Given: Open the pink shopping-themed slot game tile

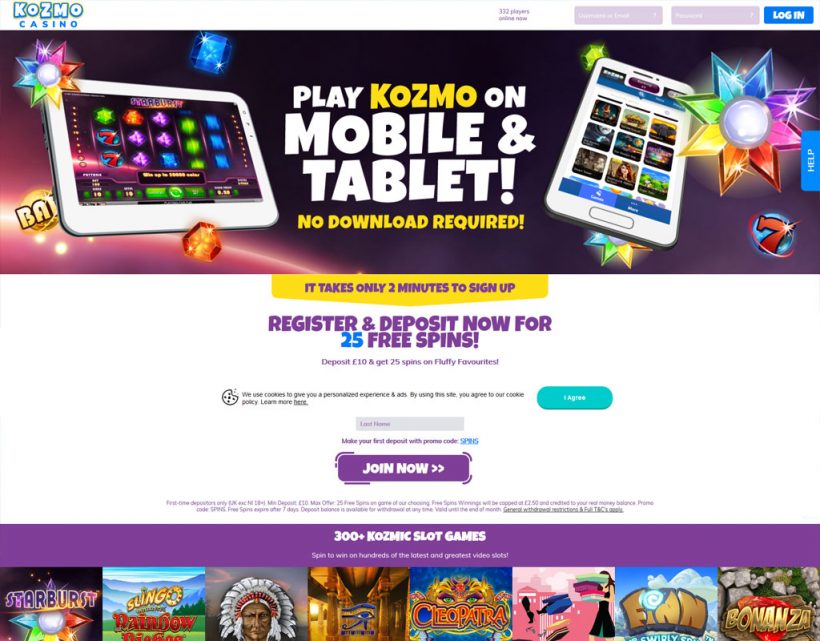Looking at the screenshot, I should pos(564,604).
